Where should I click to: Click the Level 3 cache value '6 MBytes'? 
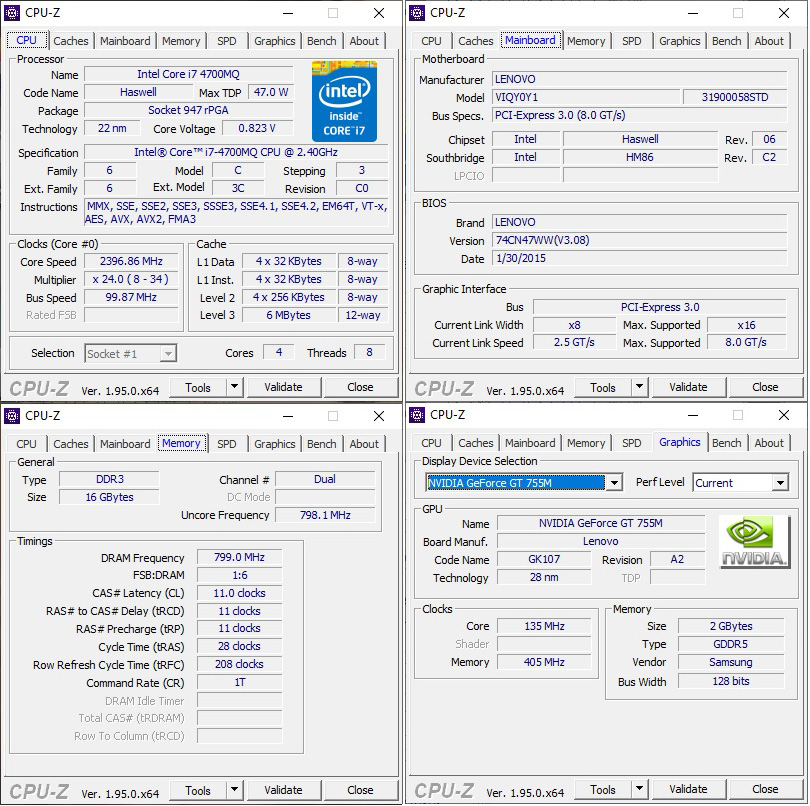pyautogui.click(x=288, y=315)
